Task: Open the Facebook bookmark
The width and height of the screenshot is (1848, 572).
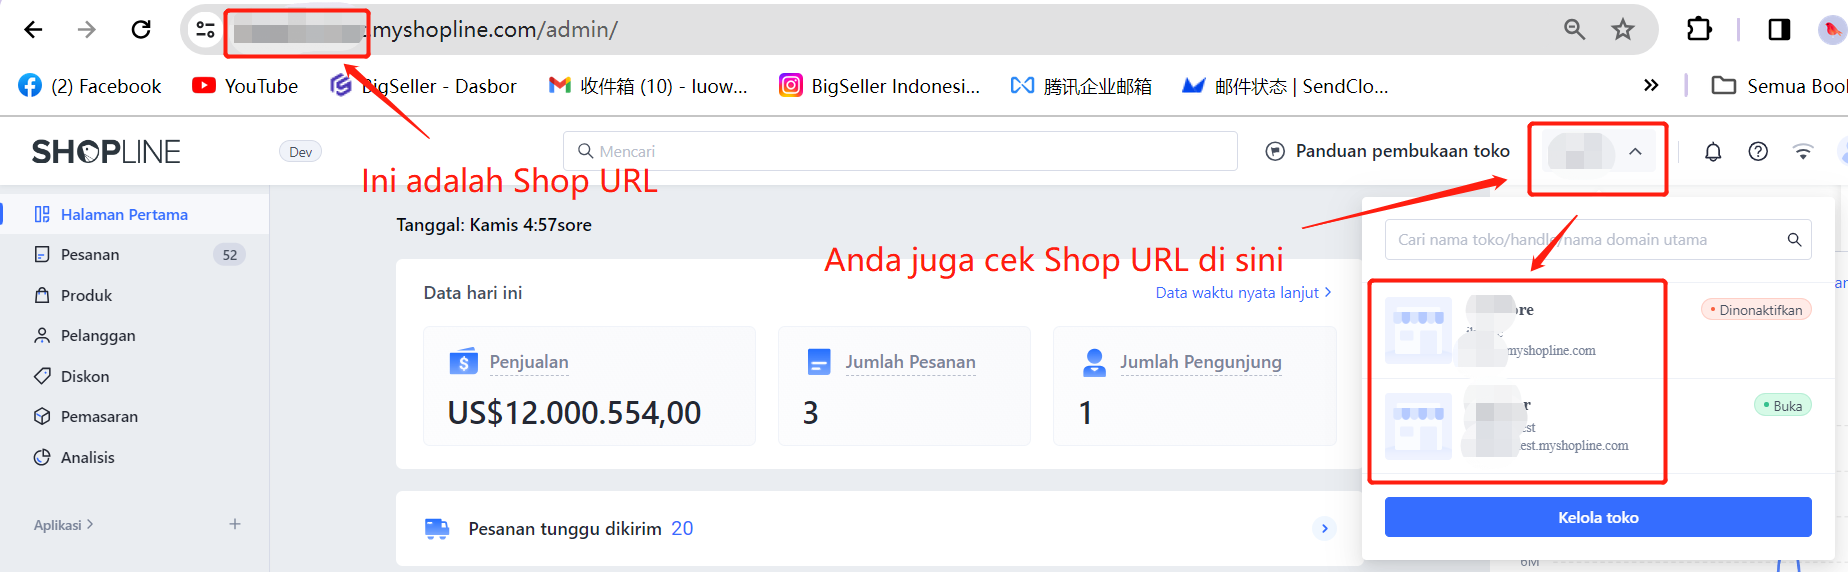Action: pyautogui.click(x=90, y=86)
